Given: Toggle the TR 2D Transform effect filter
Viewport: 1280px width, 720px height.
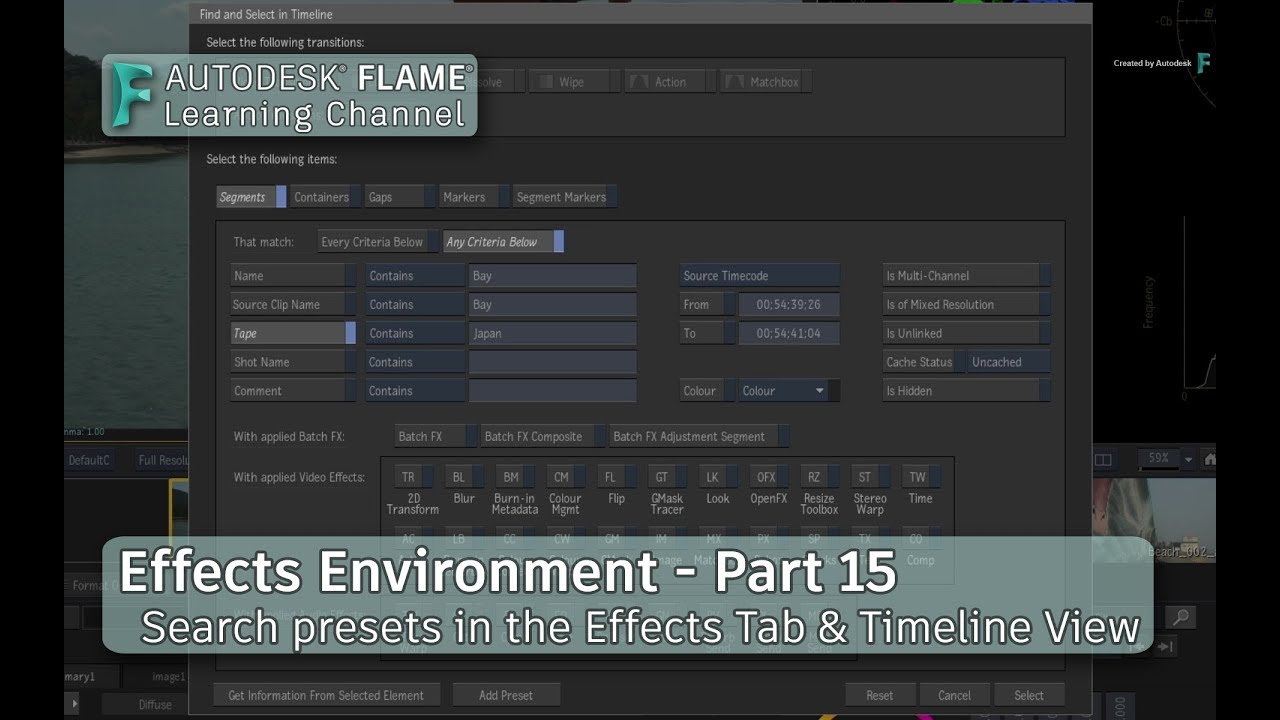Looking at the screenshot, I should 413,477.
